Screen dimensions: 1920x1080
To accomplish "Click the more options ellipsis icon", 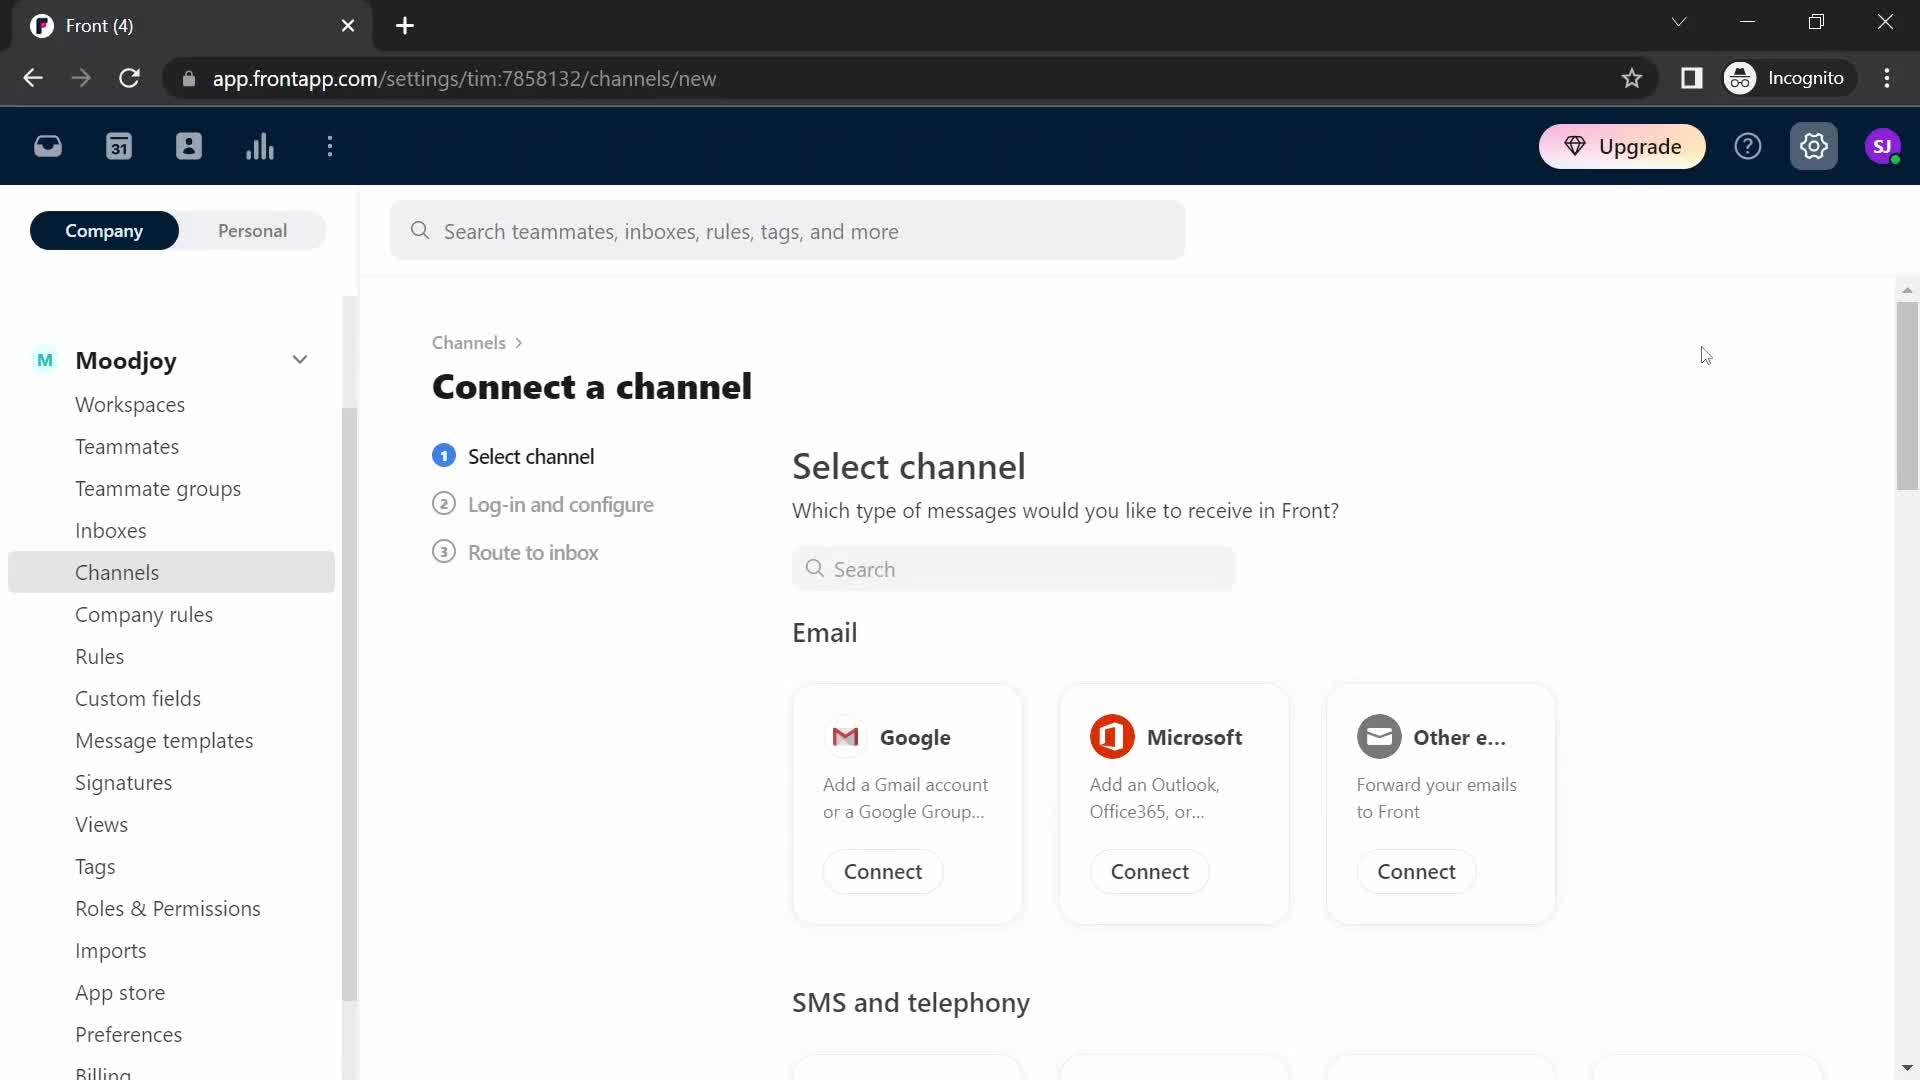I will click(330, 146).
